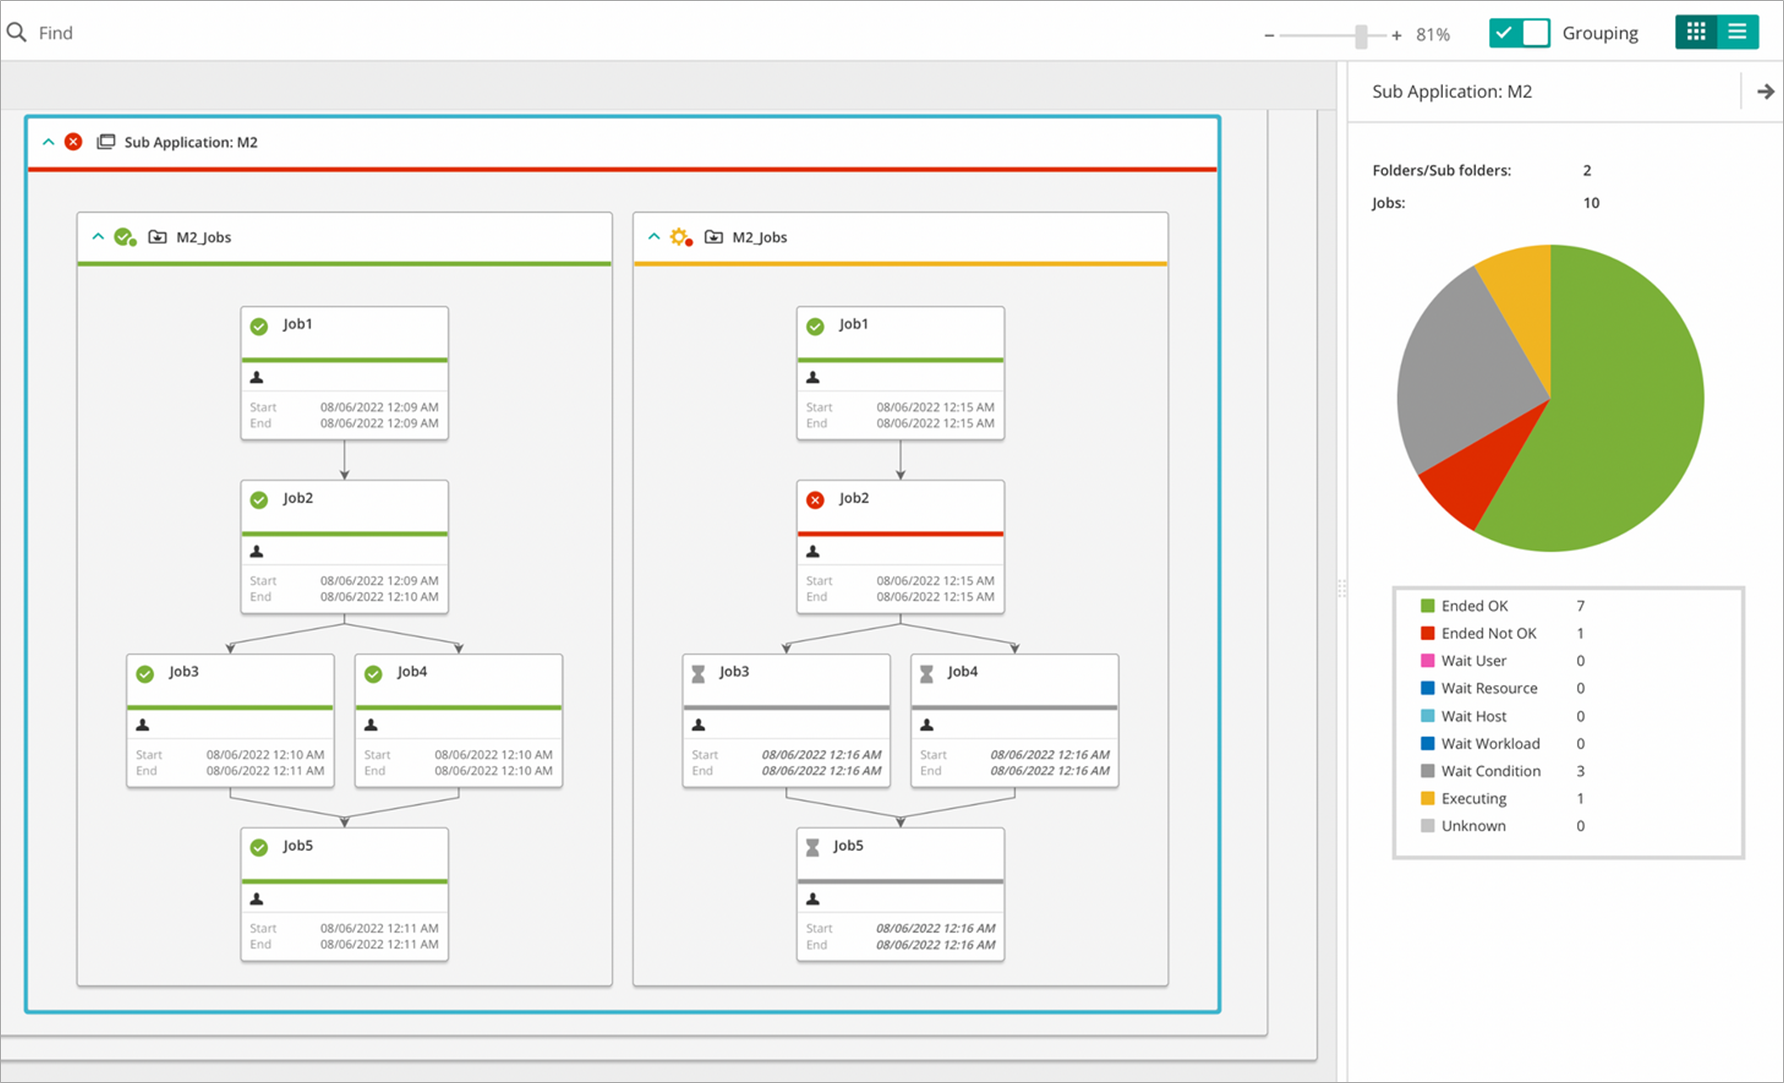Click the red error status icon beside Sub Application: M2
The width and height of the screenshot is (1784, 1083).
point(73,142)
